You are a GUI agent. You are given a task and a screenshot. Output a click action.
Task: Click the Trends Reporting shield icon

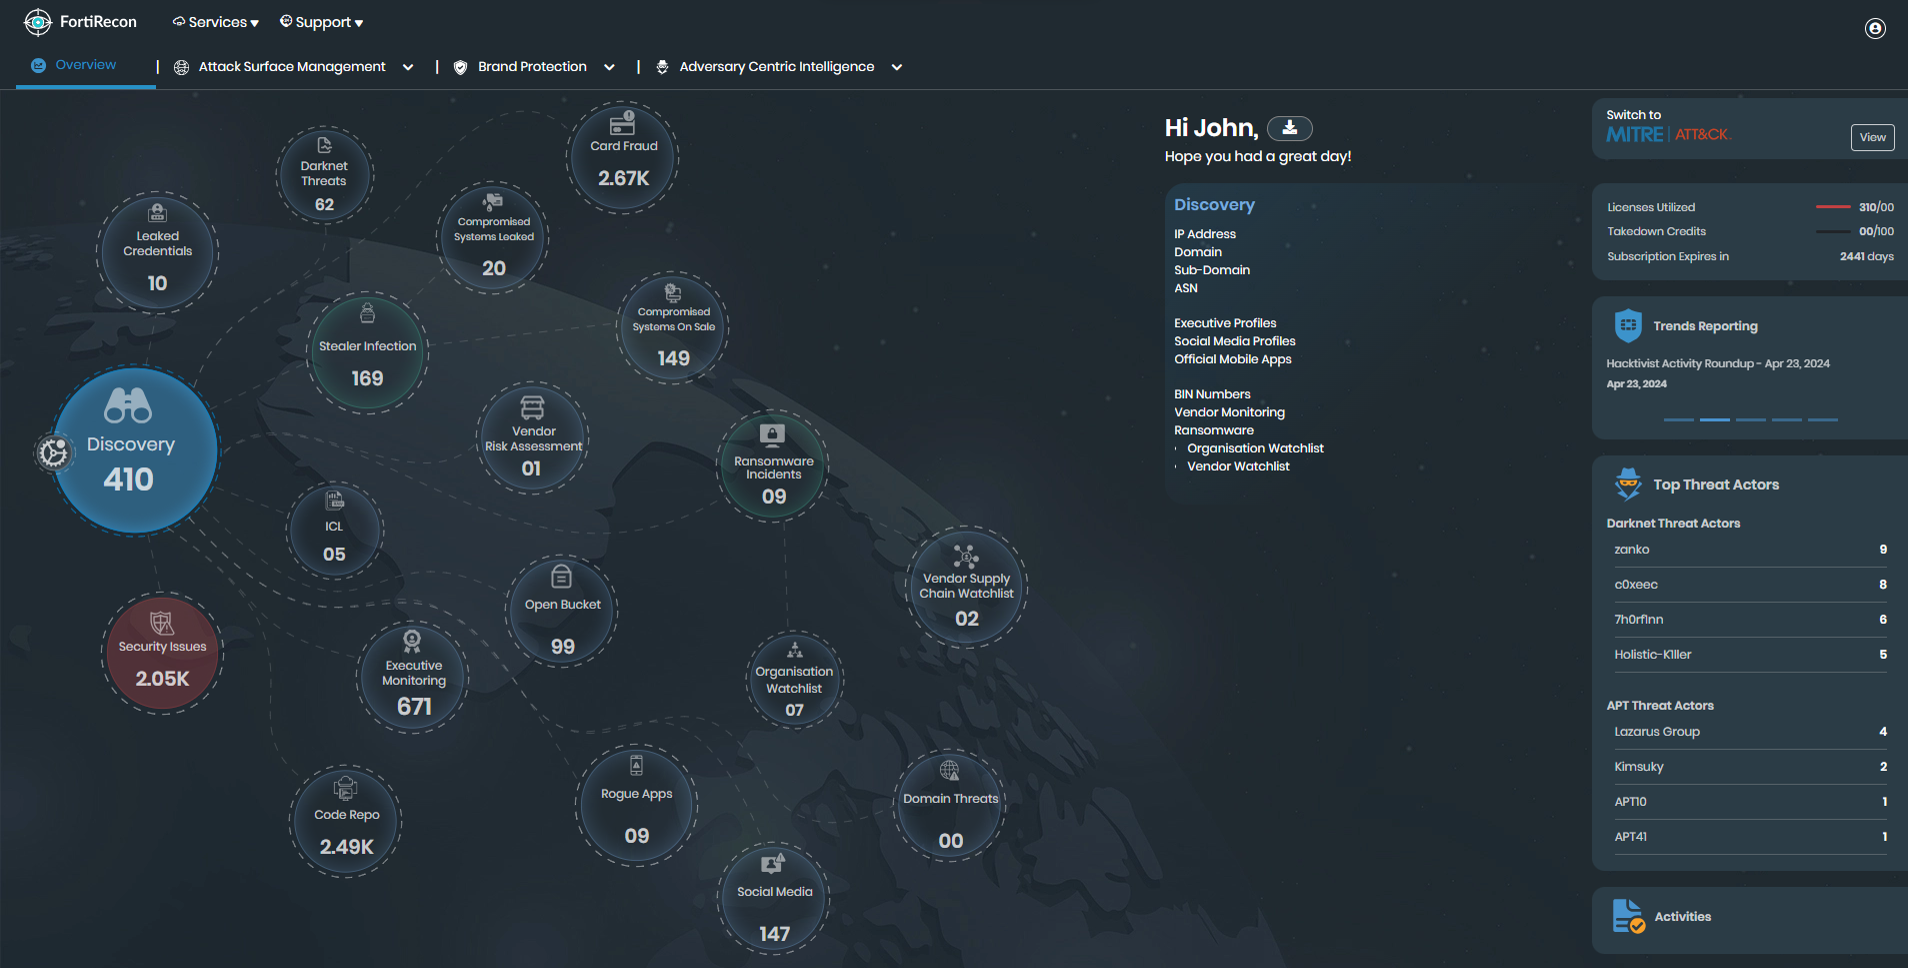coord(1628,325)
